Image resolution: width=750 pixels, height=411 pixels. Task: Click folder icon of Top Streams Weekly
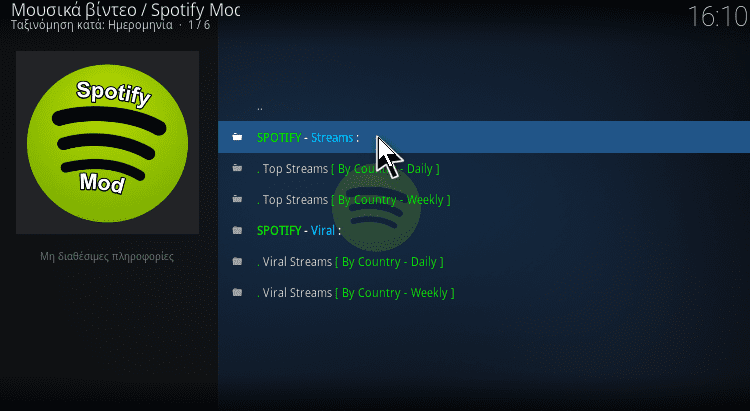[x=237, y=200]
